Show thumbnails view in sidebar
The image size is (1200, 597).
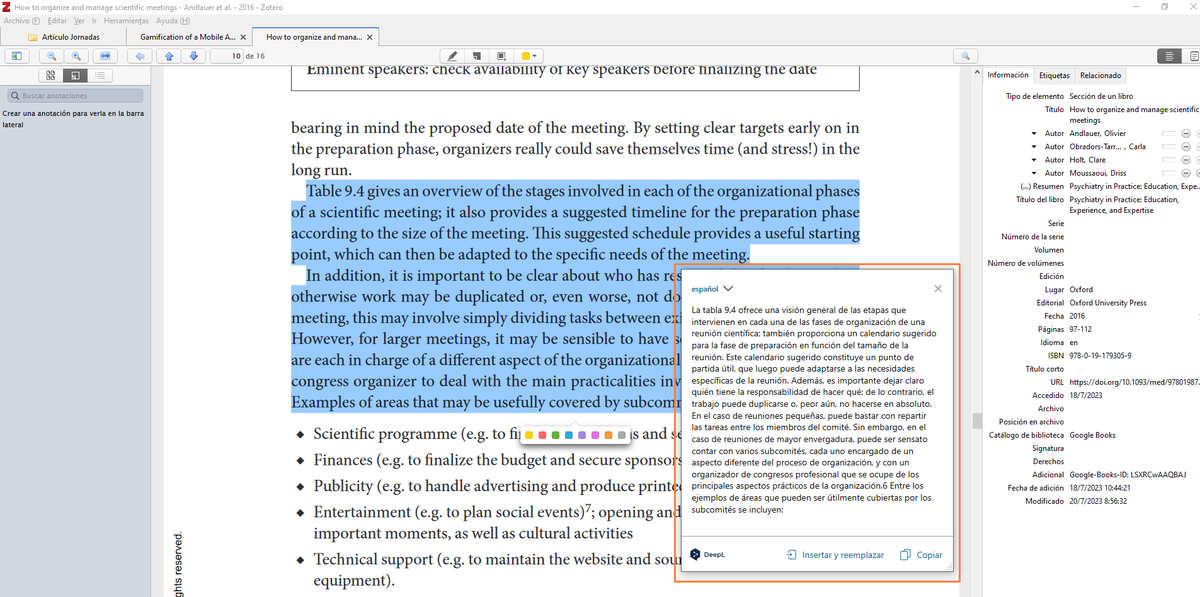50,75
